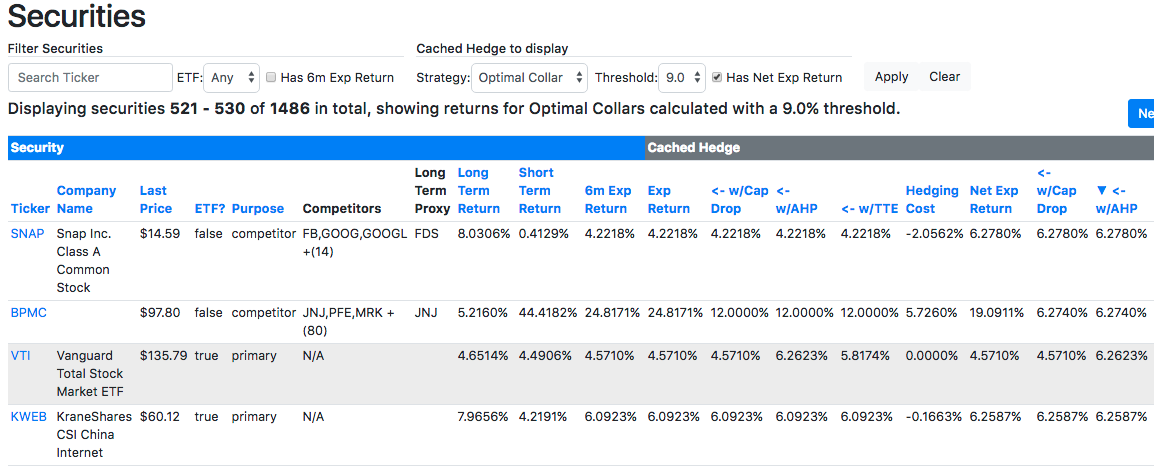Click BPMC long term proxy JNJ
Image resolution: width=1154 pixels, height=468 pixels.
[425, 313]
